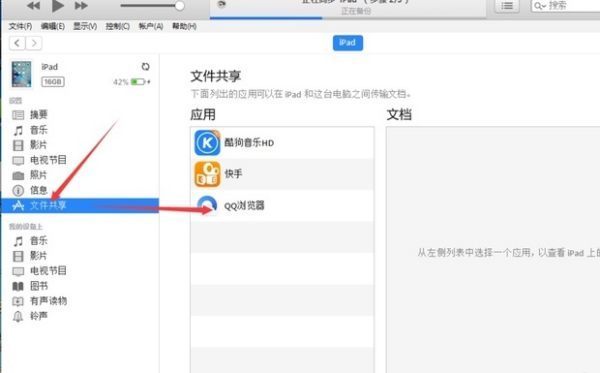The width and height of the screenshot is (600, 373).
Task: Select the 快手 text label
Action: [x=233, y=174]
